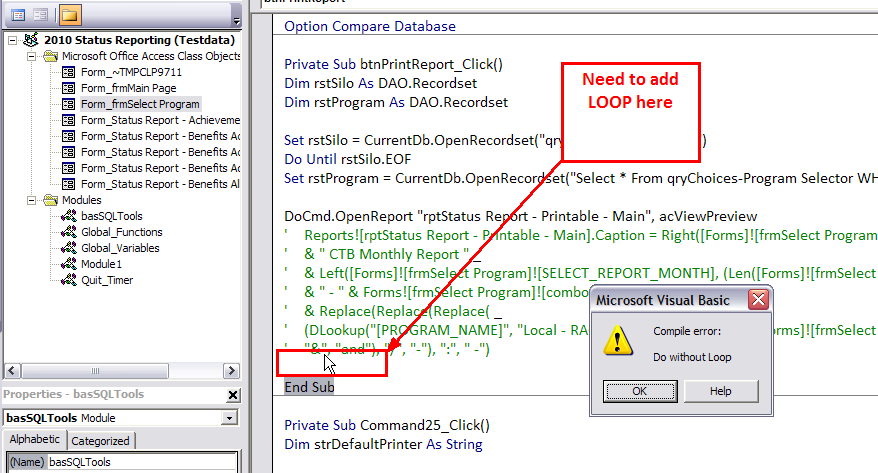
Task: Click the DoCmd.OpenReport code line
Action: [x=521, y=217]
